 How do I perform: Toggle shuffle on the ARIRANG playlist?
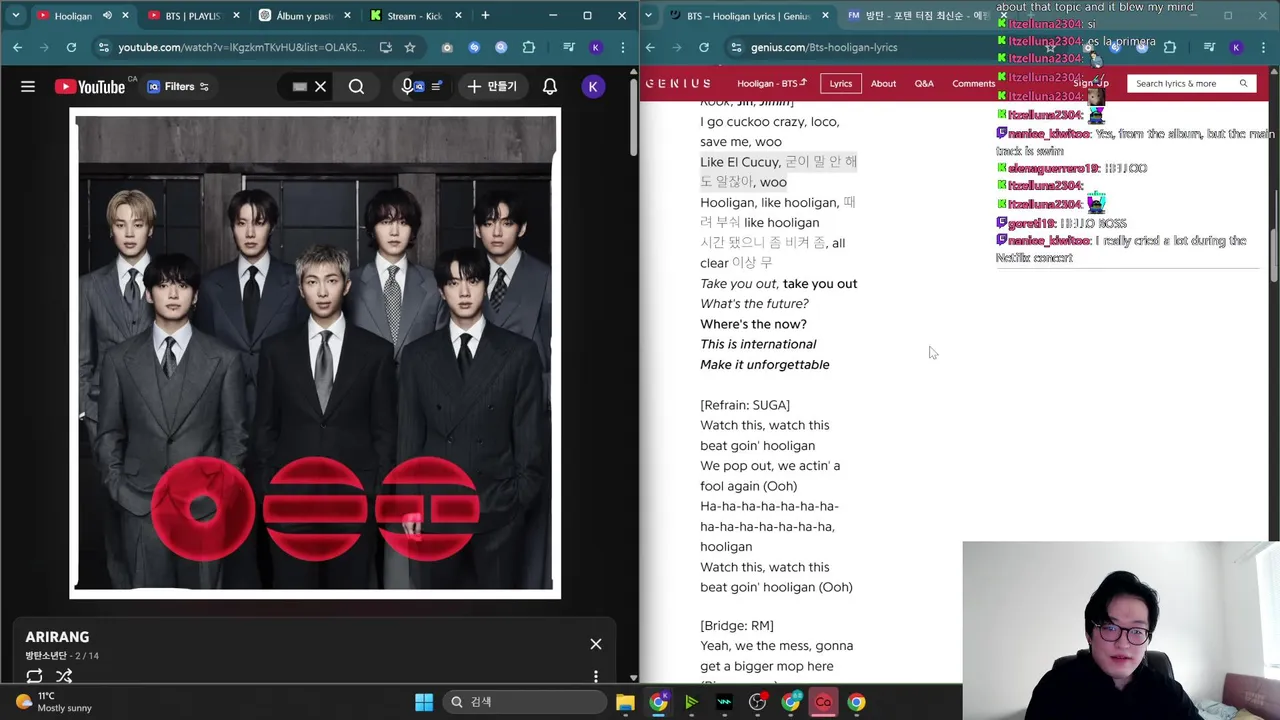tap(64, 676)
